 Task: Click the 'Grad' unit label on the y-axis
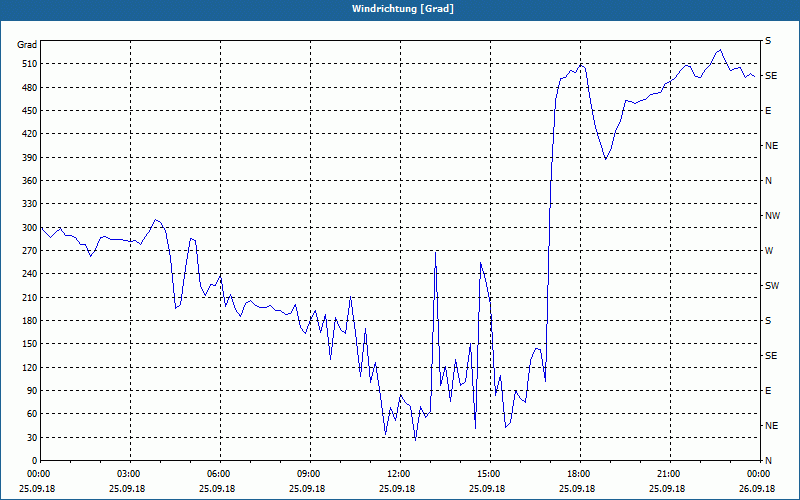pyautogui.click(x=27, y=45)
